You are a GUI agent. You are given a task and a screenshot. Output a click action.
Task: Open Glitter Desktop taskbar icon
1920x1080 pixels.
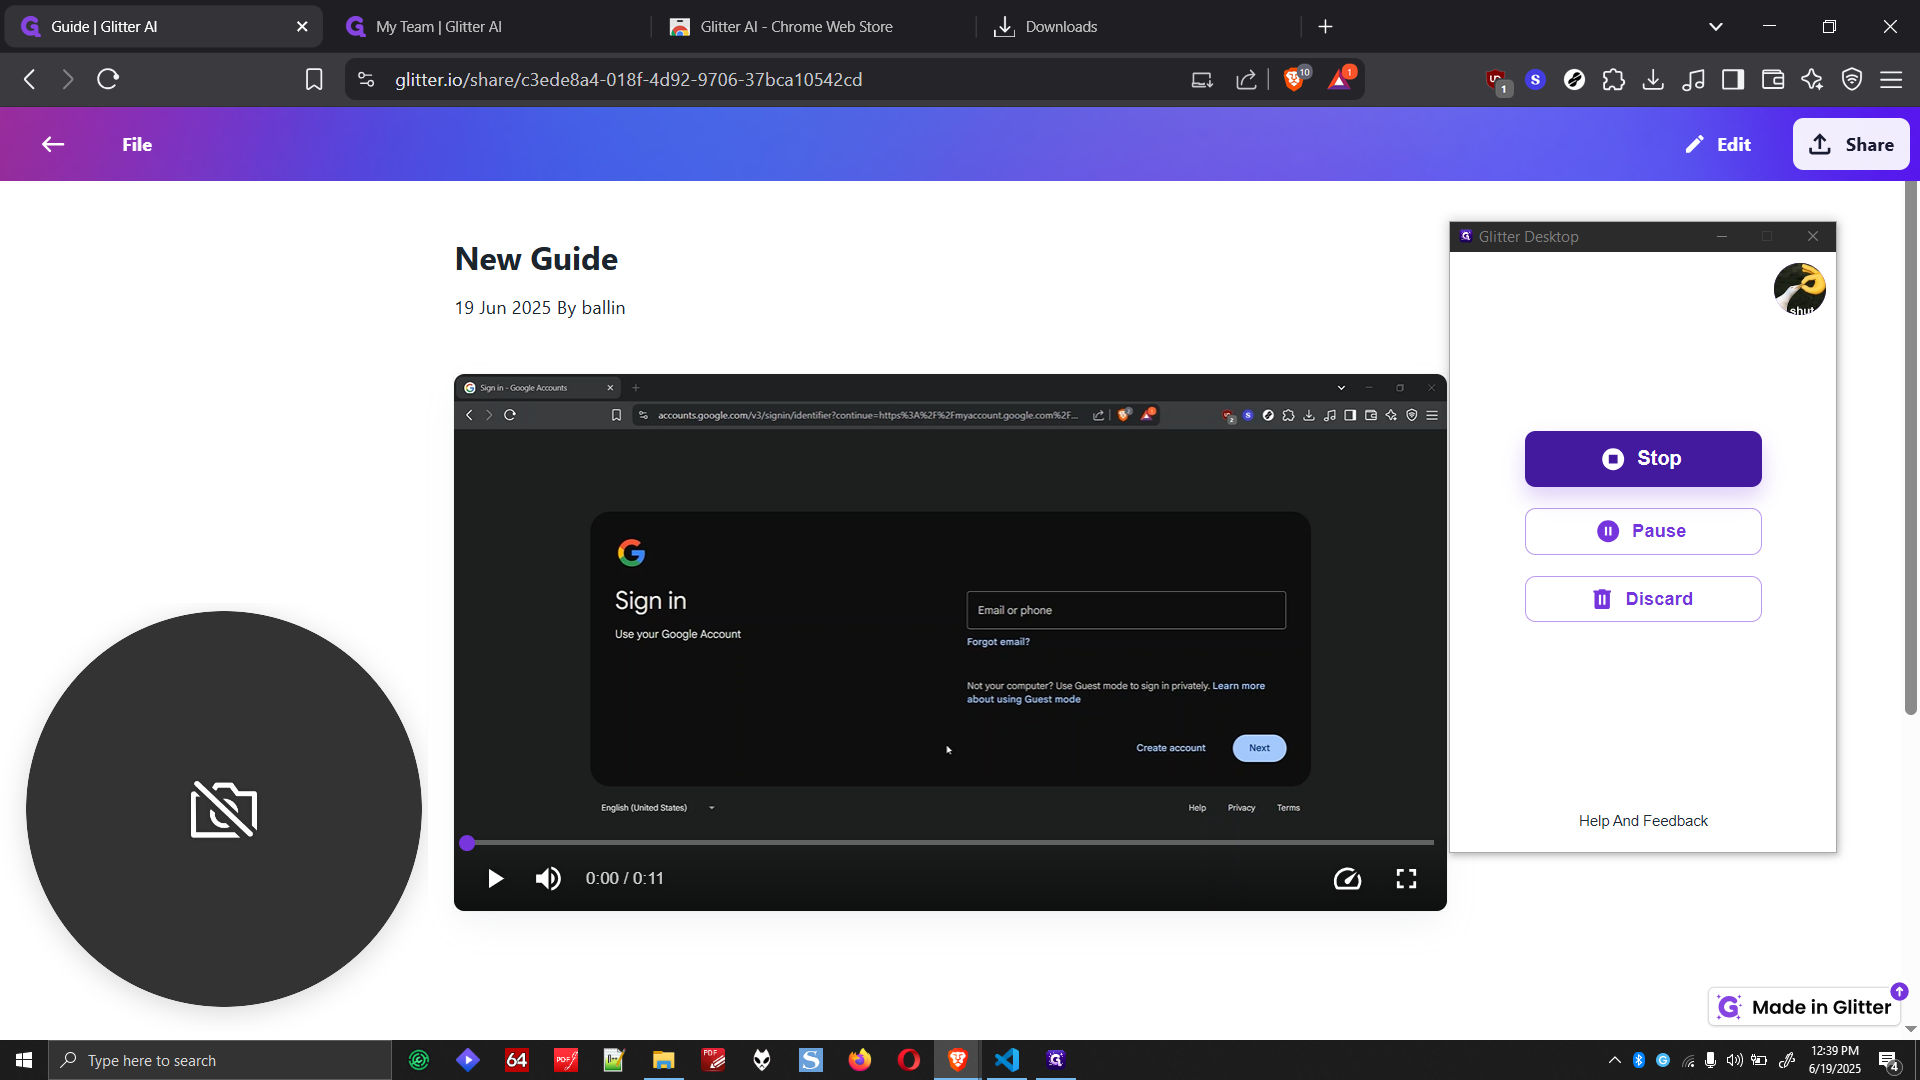click(x=1056, y=1060)
